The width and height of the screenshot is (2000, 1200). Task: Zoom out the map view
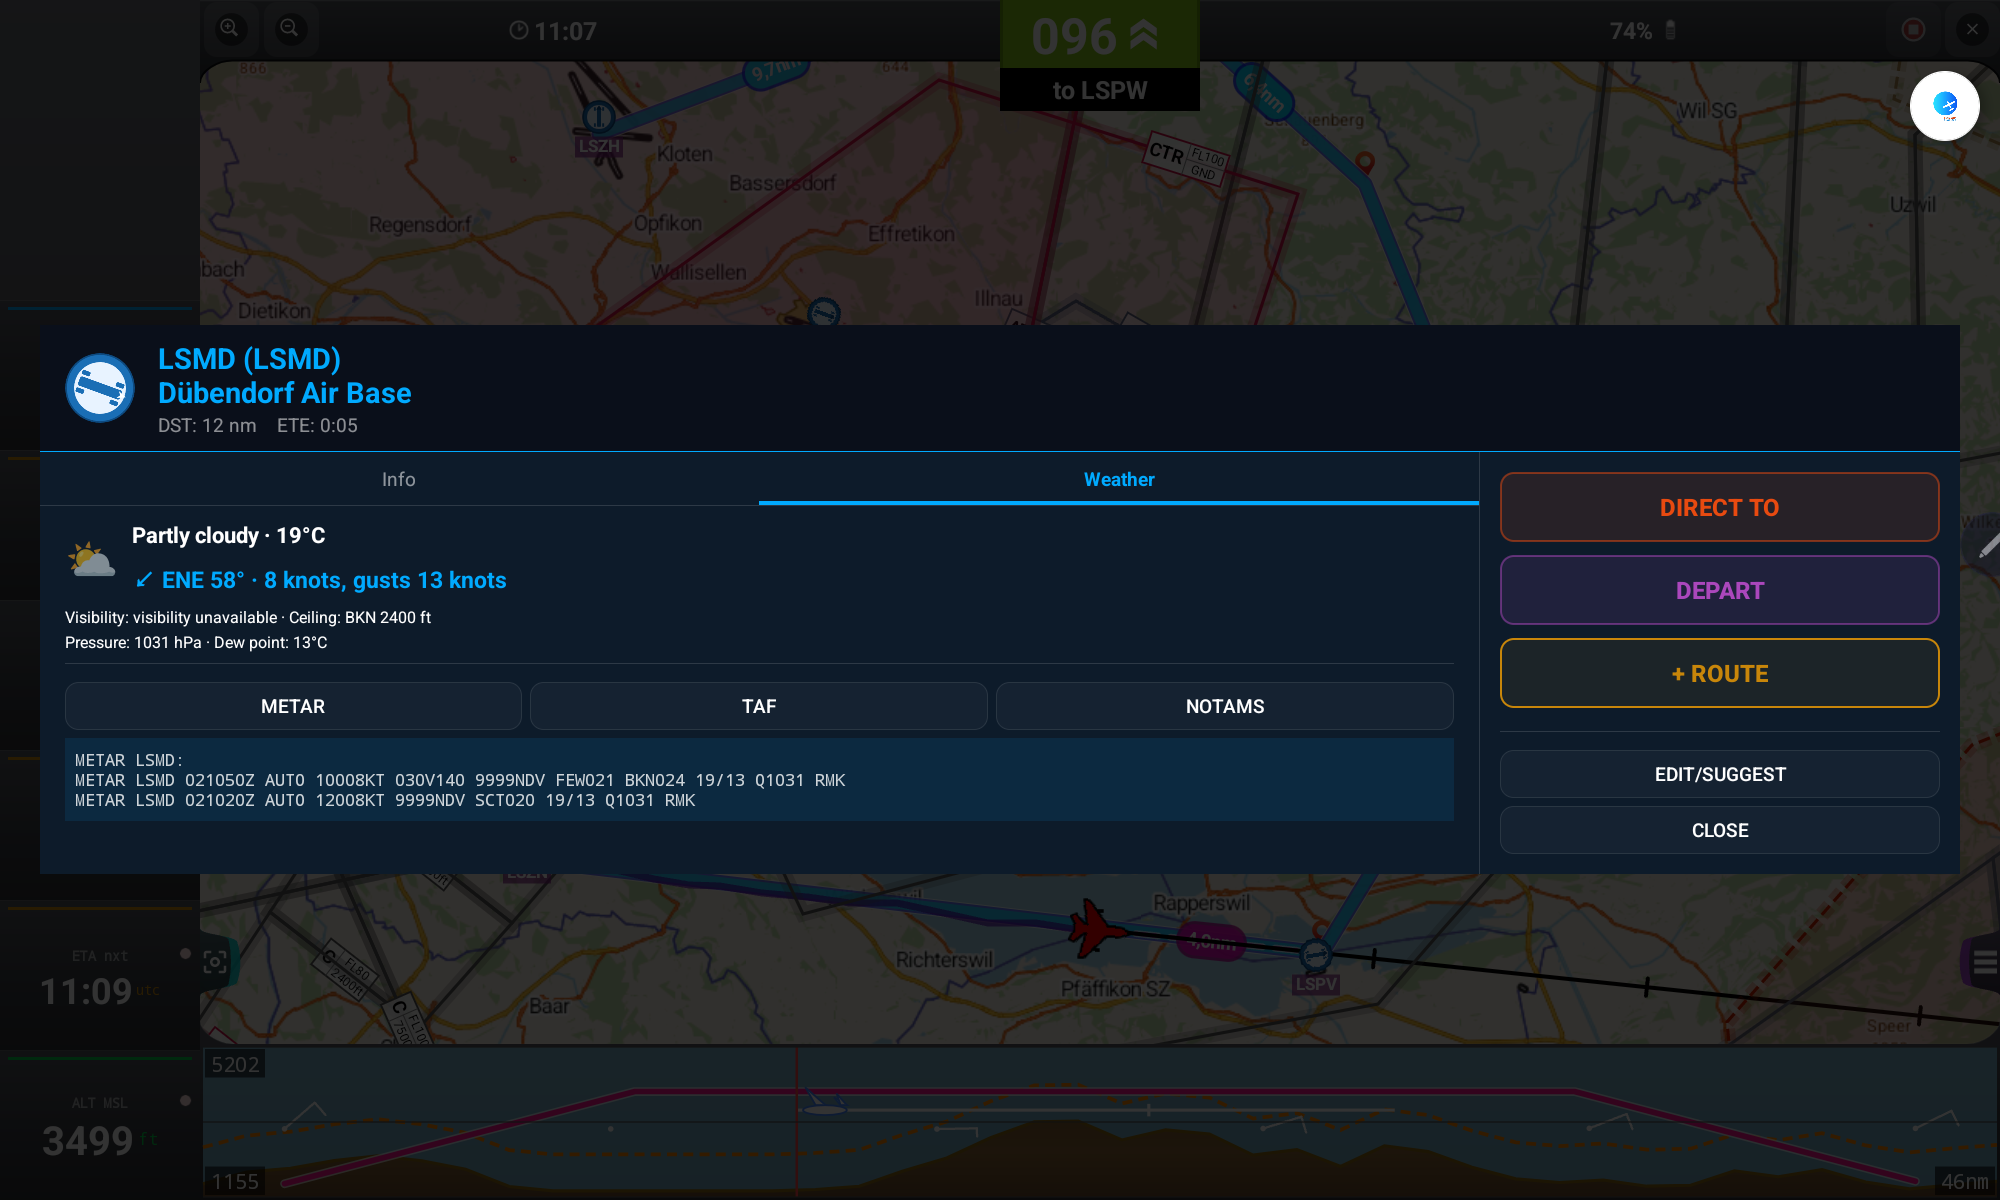(x=290, y=28)
